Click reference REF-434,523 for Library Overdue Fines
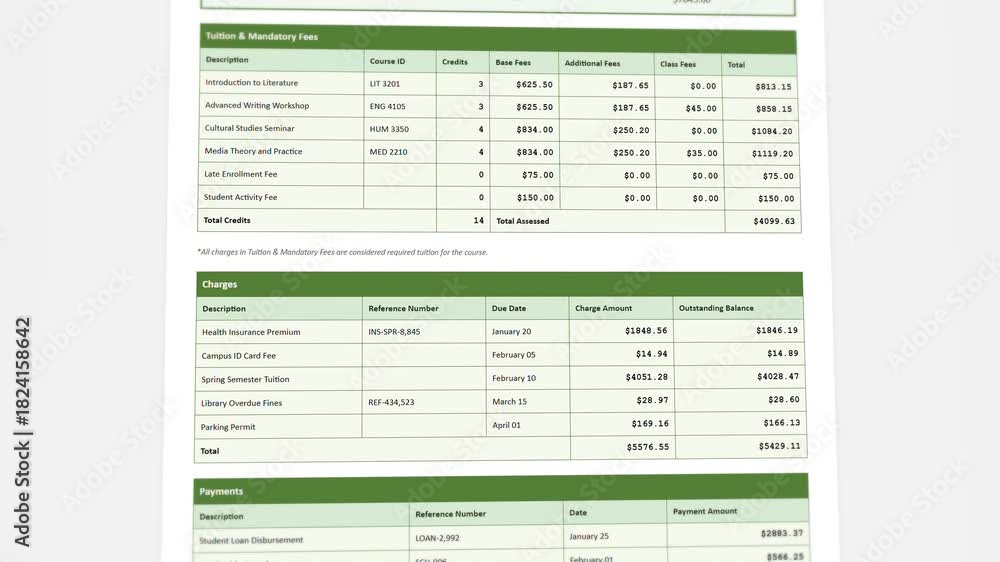Image resolution: width=1000 pixels, height=562 pixels. 391,403
